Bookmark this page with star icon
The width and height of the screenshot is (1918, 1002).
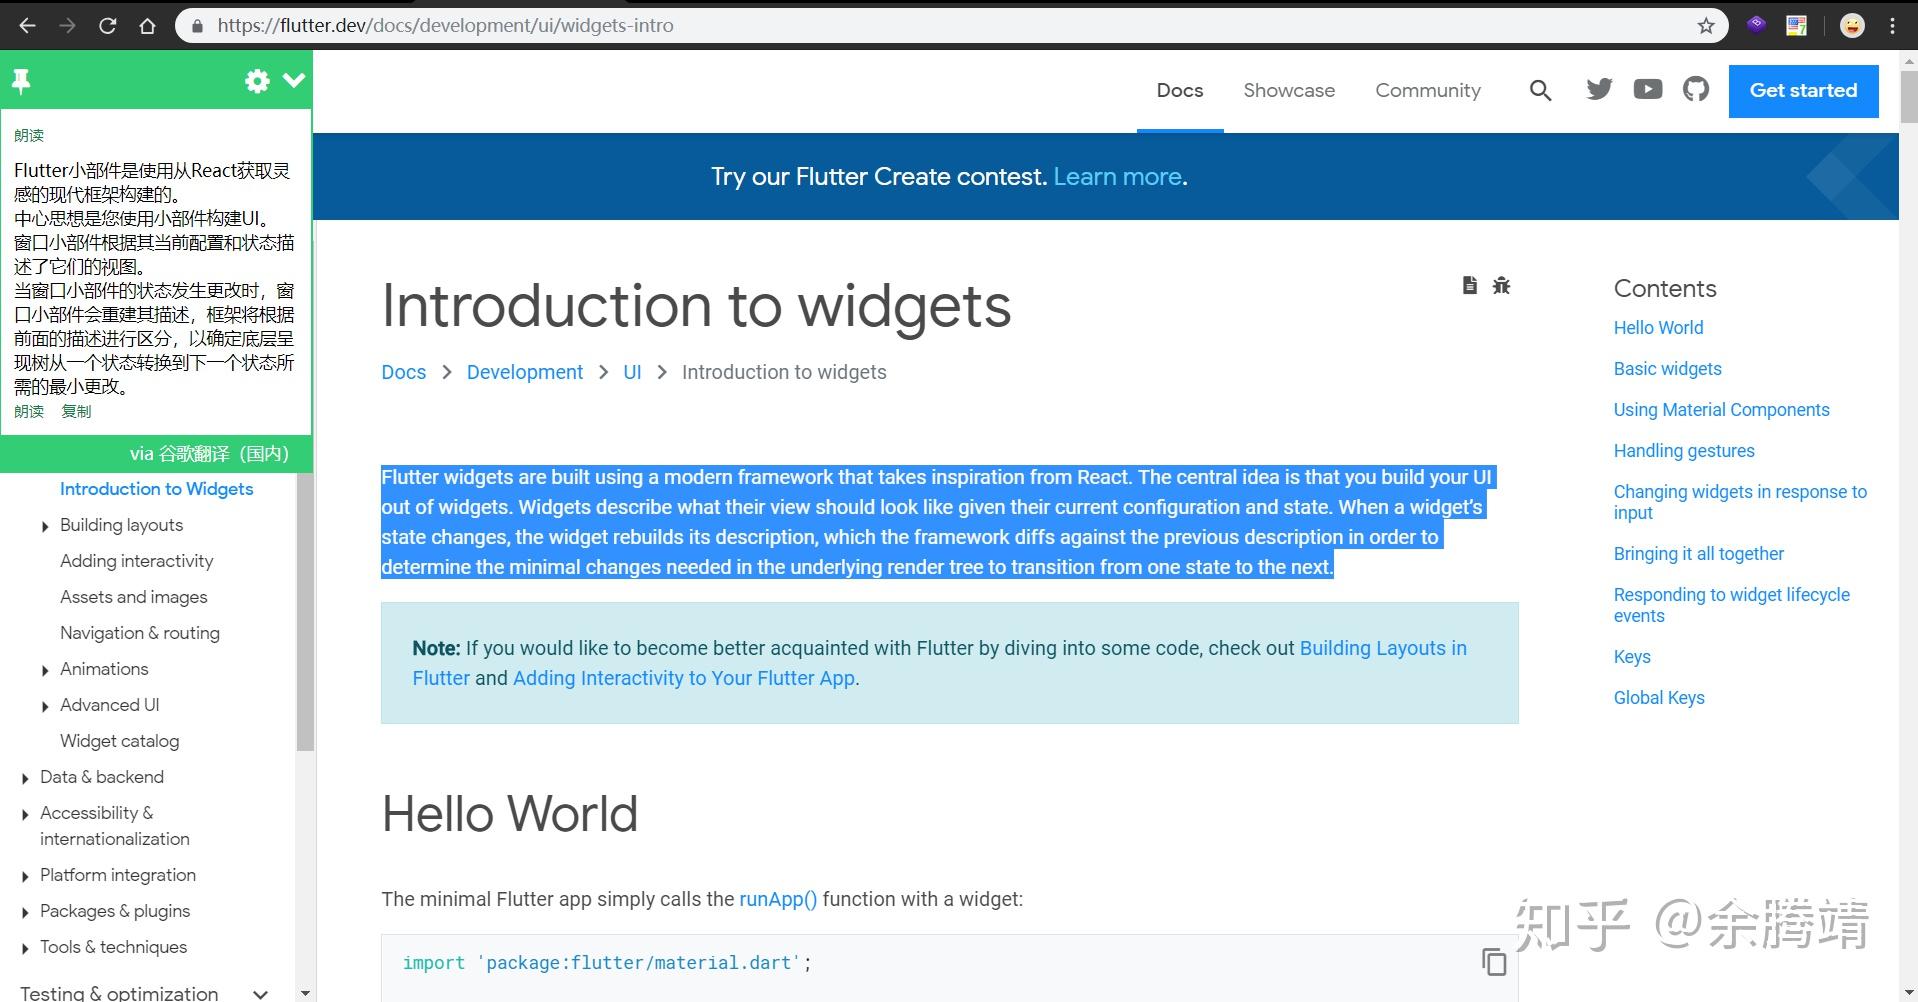[x=1706, y=26]
